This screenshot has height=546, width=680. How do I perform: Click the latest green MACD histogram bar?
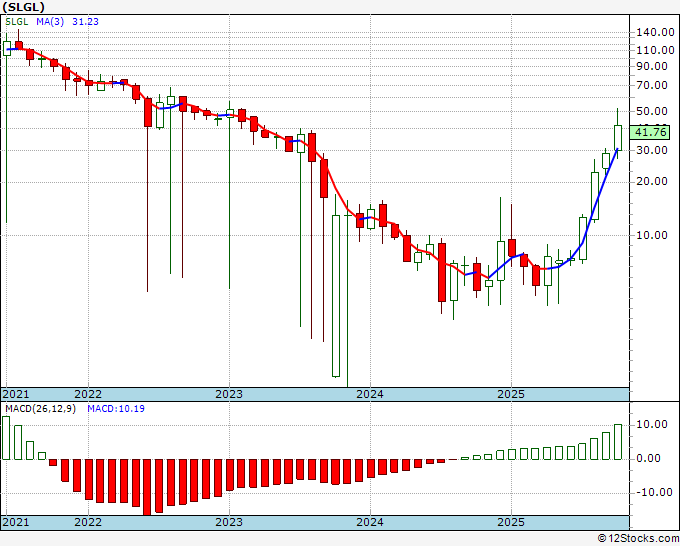(x=618, y=442)
